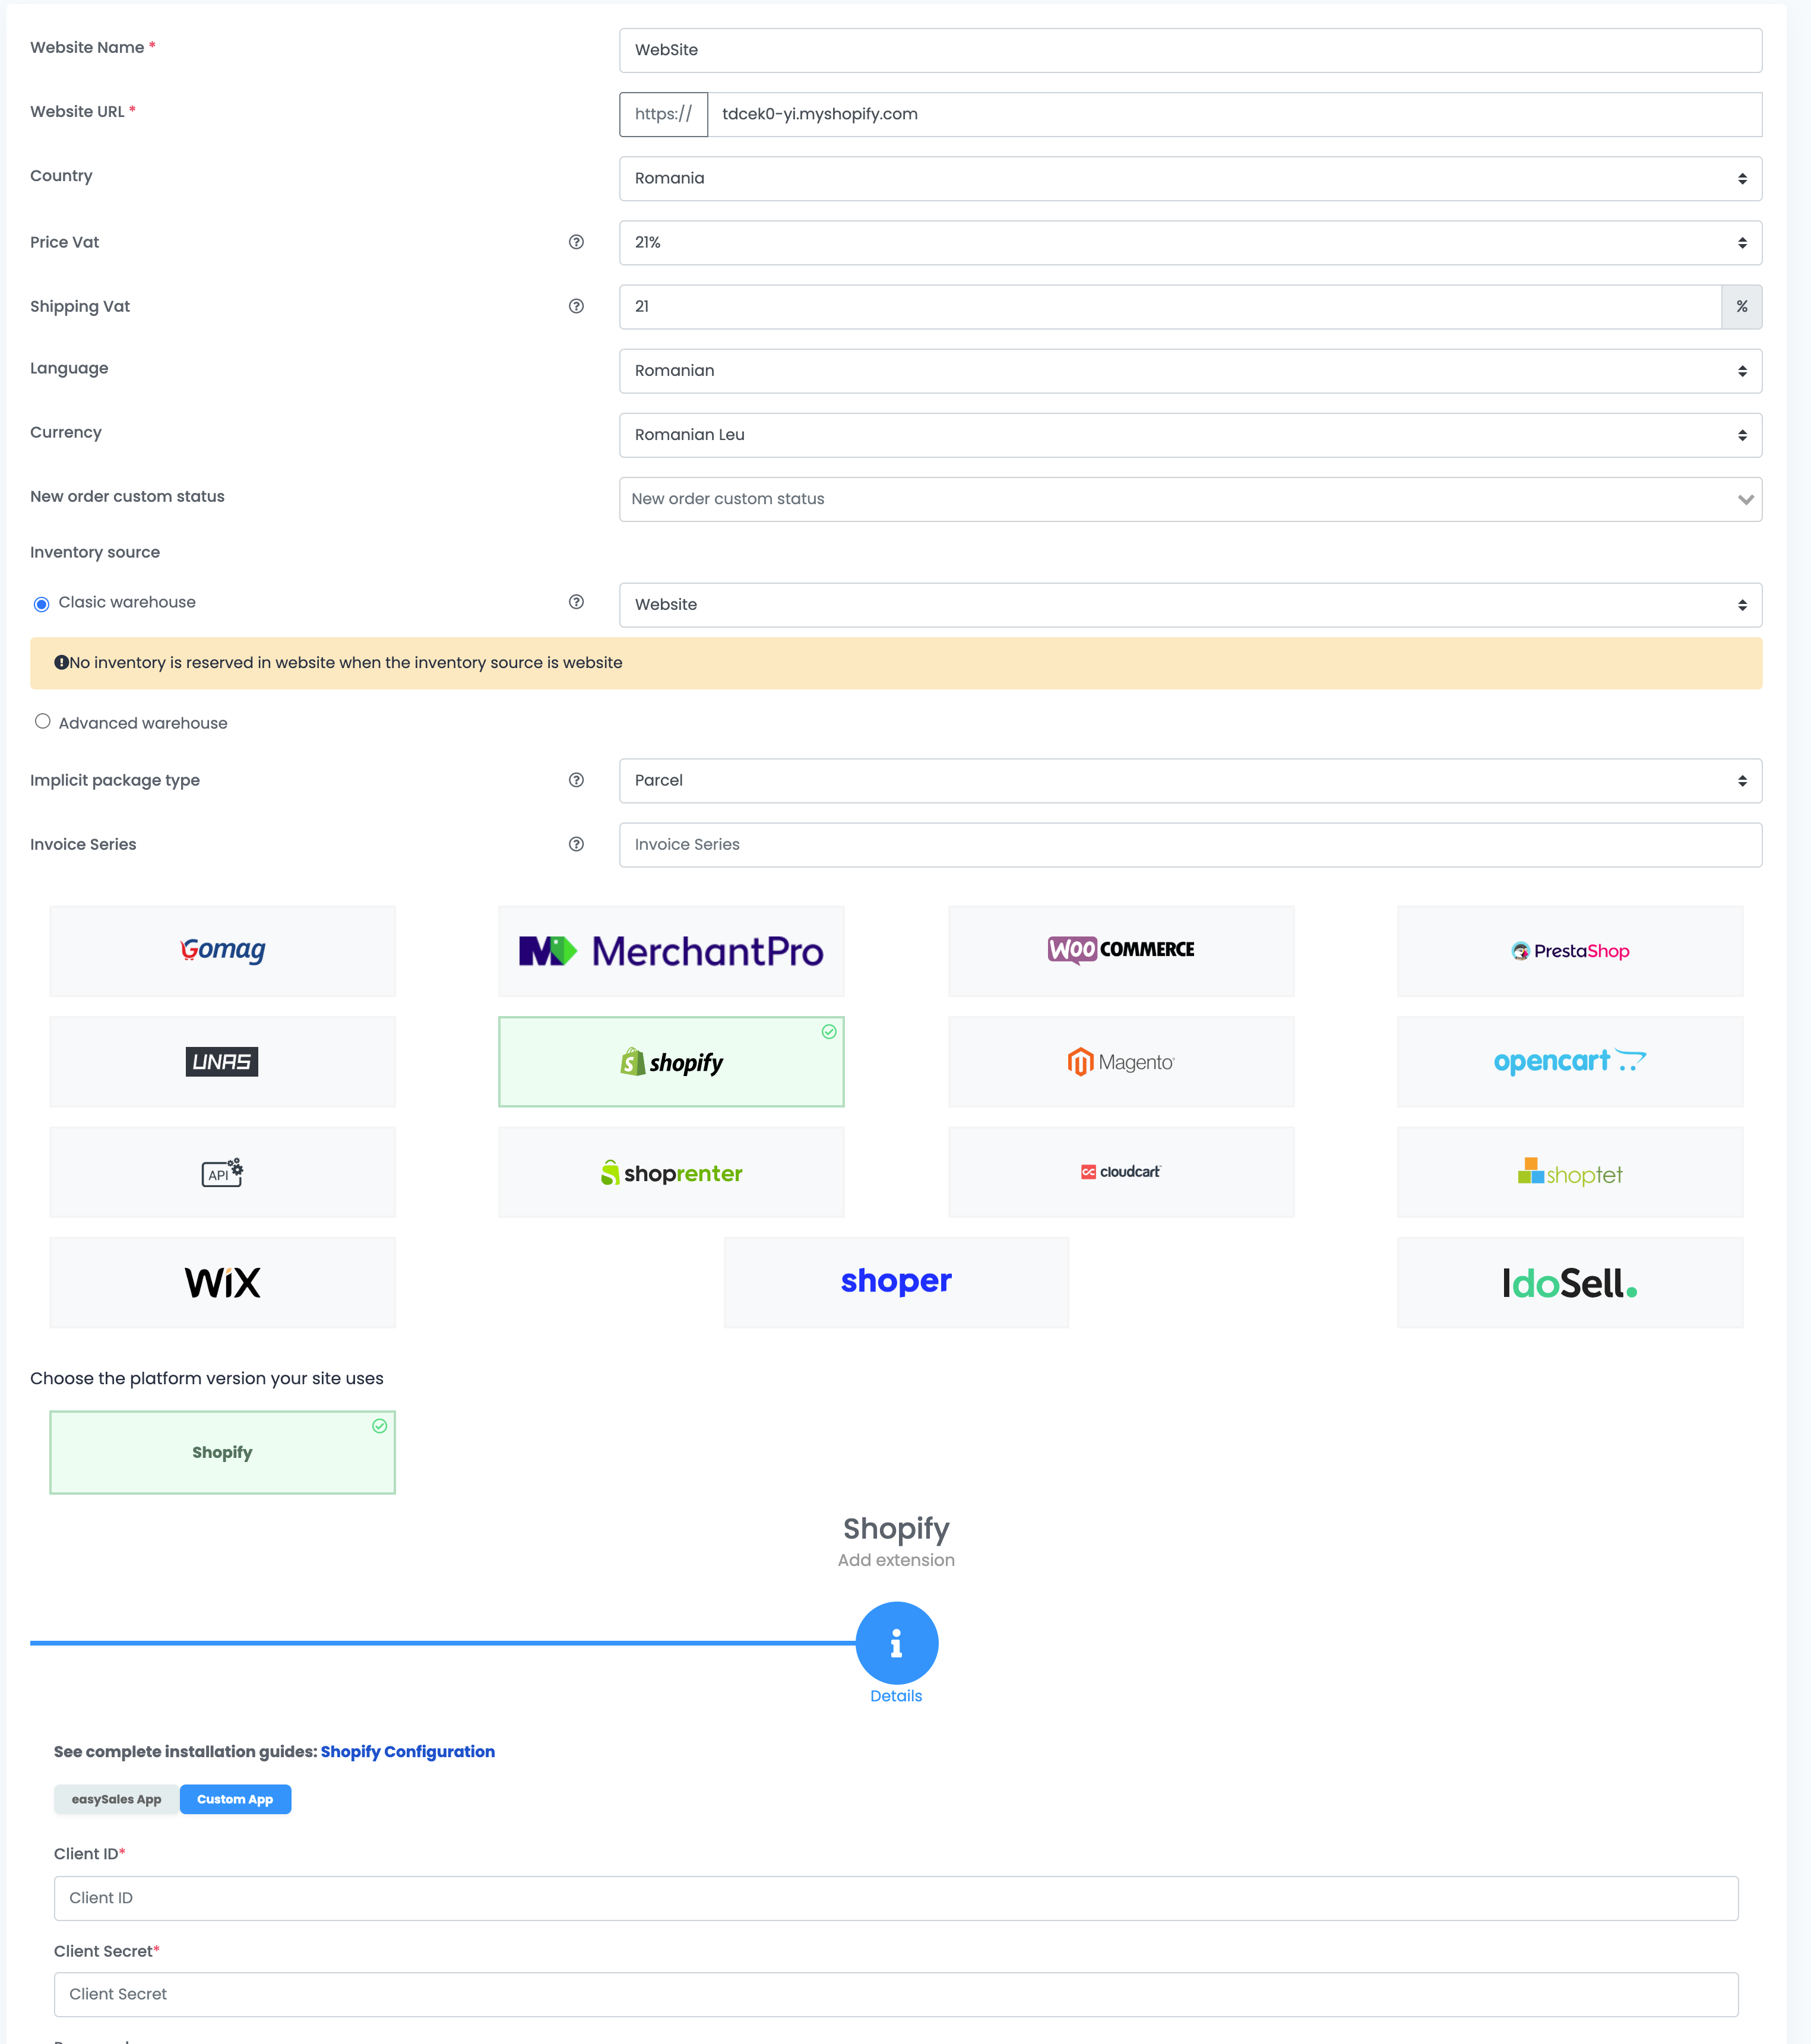This screenshot has width=1811, height=2044.
Task: Select the Gomag platform card
Action: click(x=222, y=951)
